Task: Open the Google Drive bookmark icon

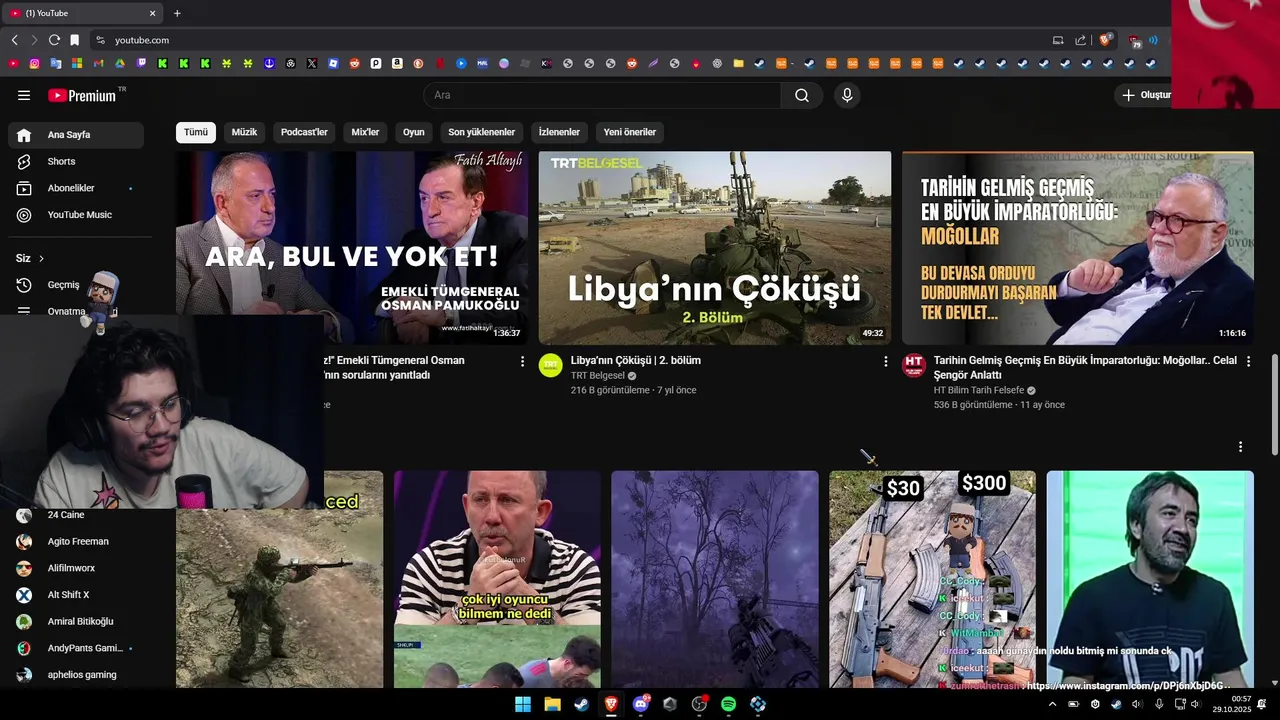Action: [120, 63]
